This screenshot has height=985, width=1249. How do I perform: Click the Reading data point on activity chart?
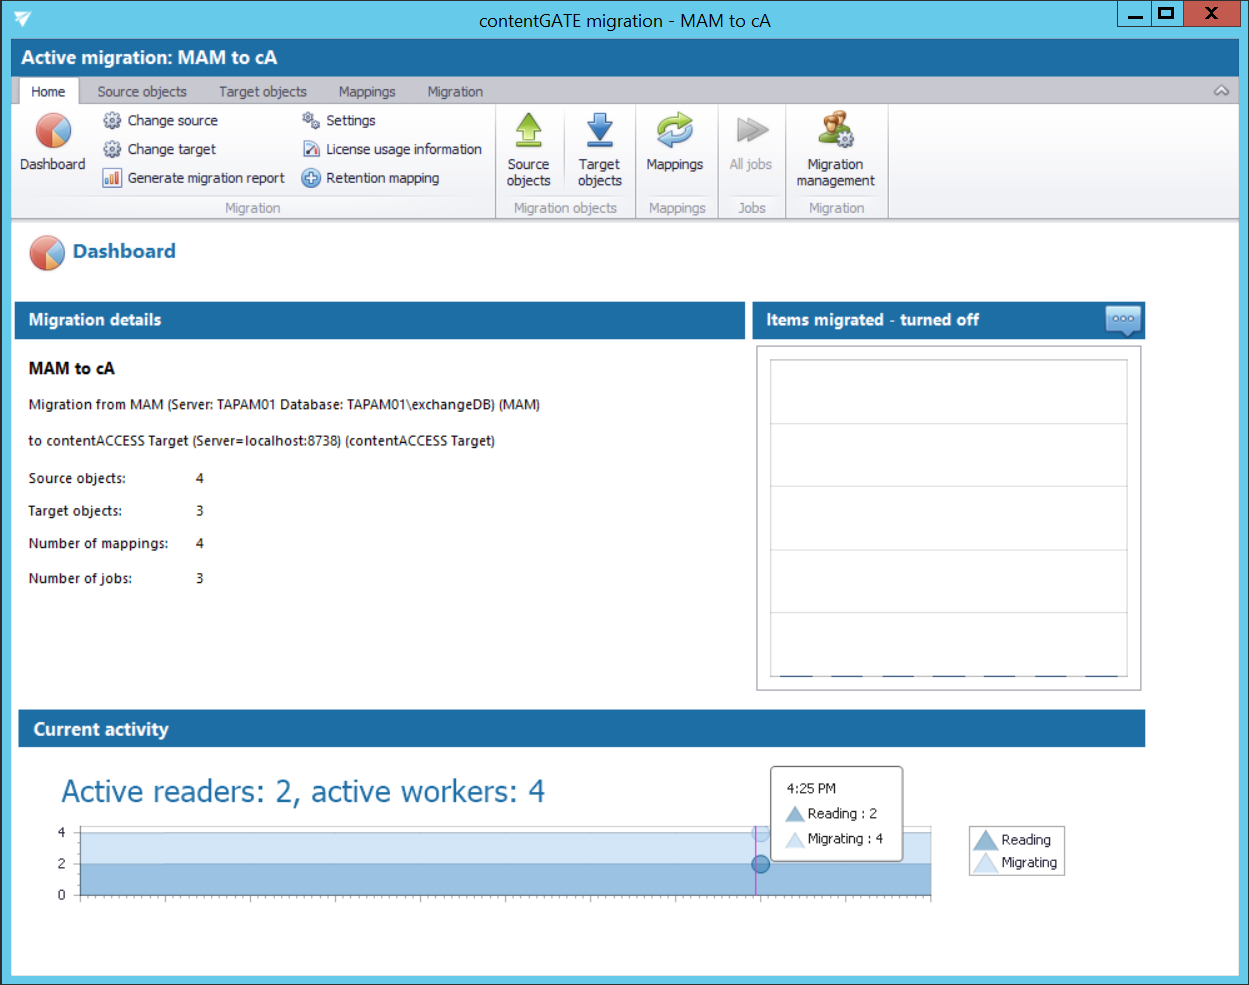(x=760, y=863)
